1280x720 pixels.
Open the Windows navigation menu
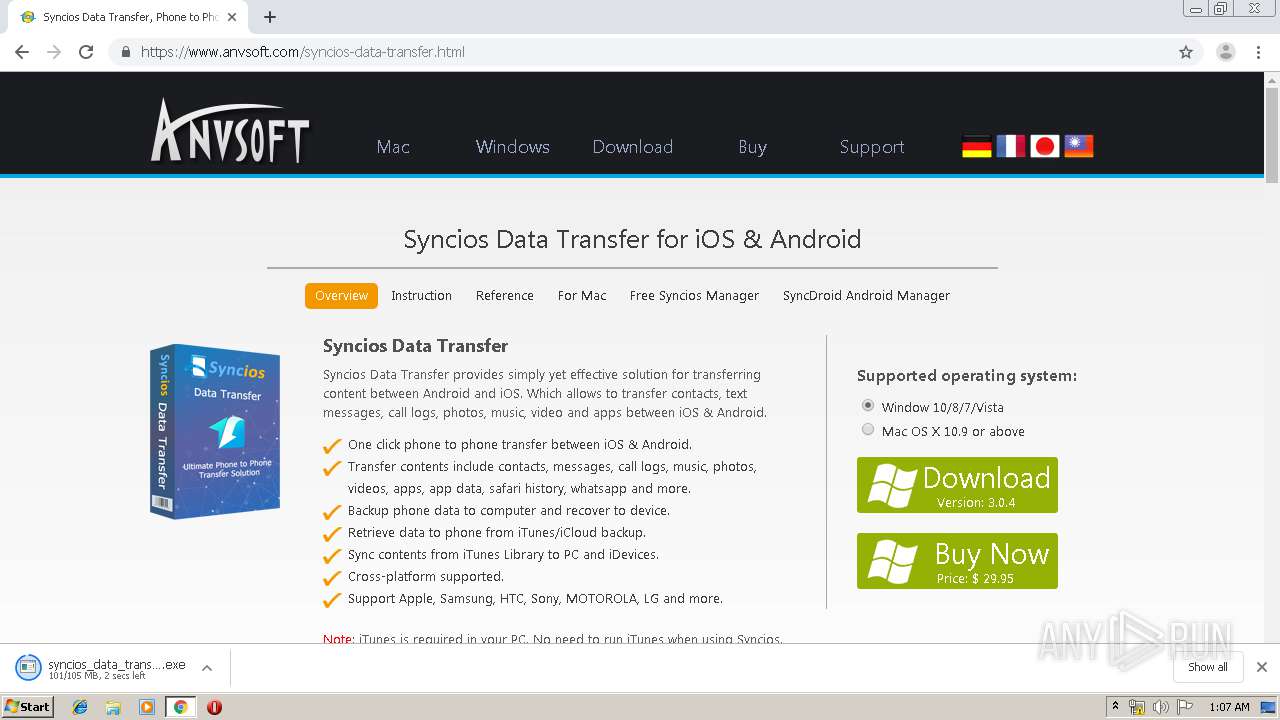point(513,147)
